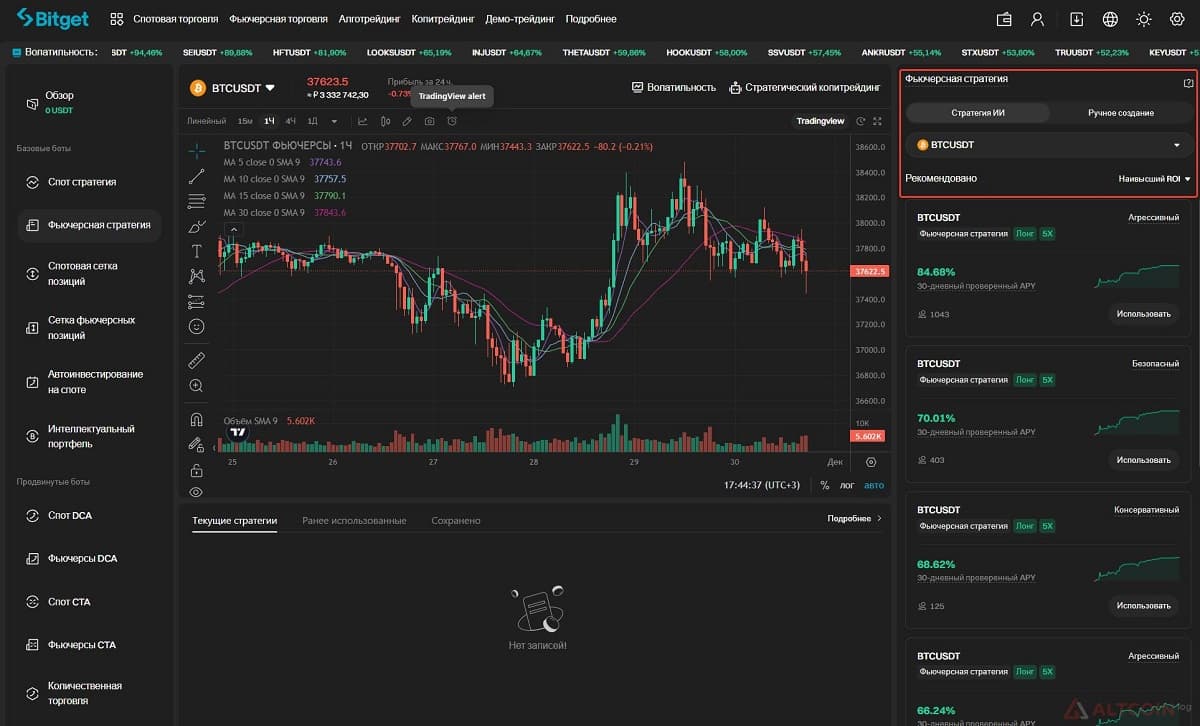Open the language globe icon
The width and height of the screenshot is (1200, 726).
(1110, 19)
